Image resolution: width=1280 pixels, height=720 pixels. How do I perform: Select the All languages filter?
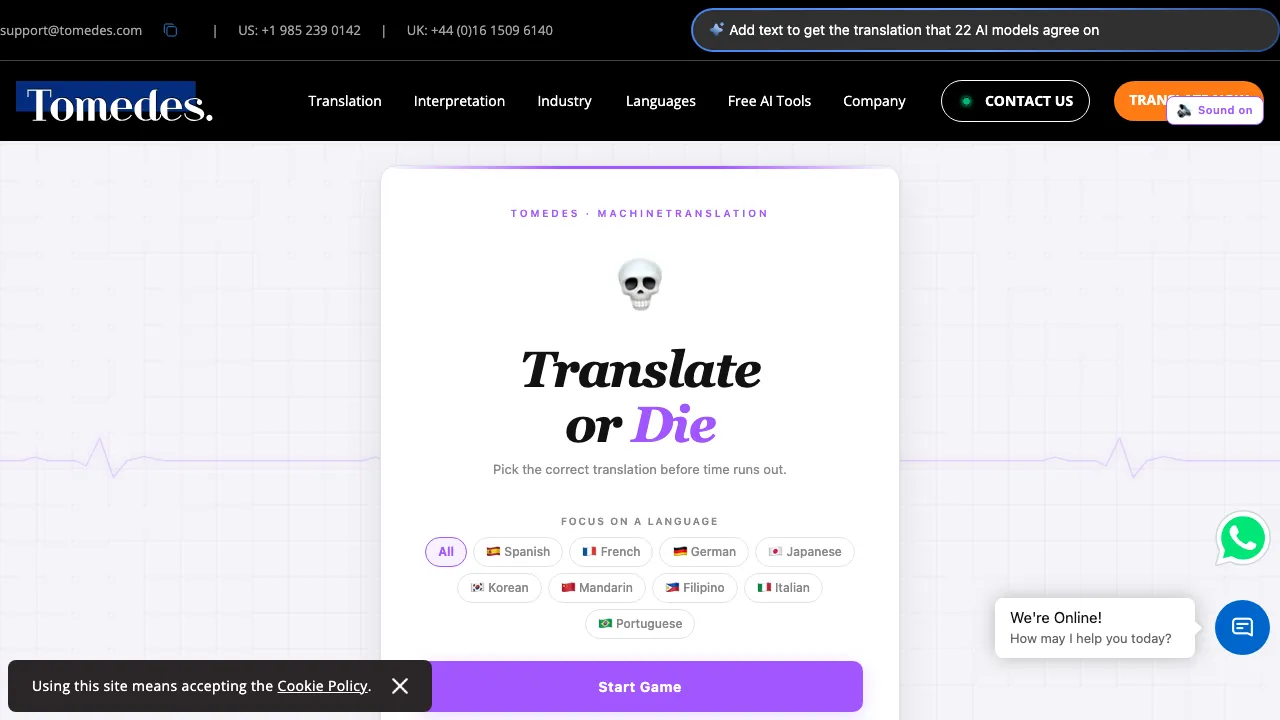(x=446, y=552)
